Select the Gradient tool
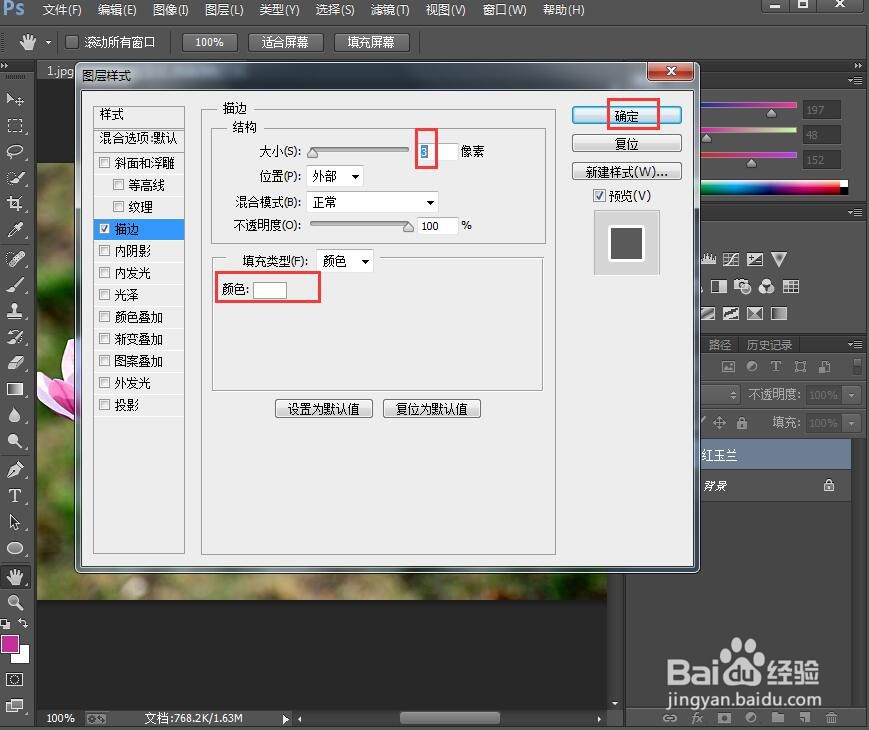This screenshot has width=869, height=730. [15, 389]
